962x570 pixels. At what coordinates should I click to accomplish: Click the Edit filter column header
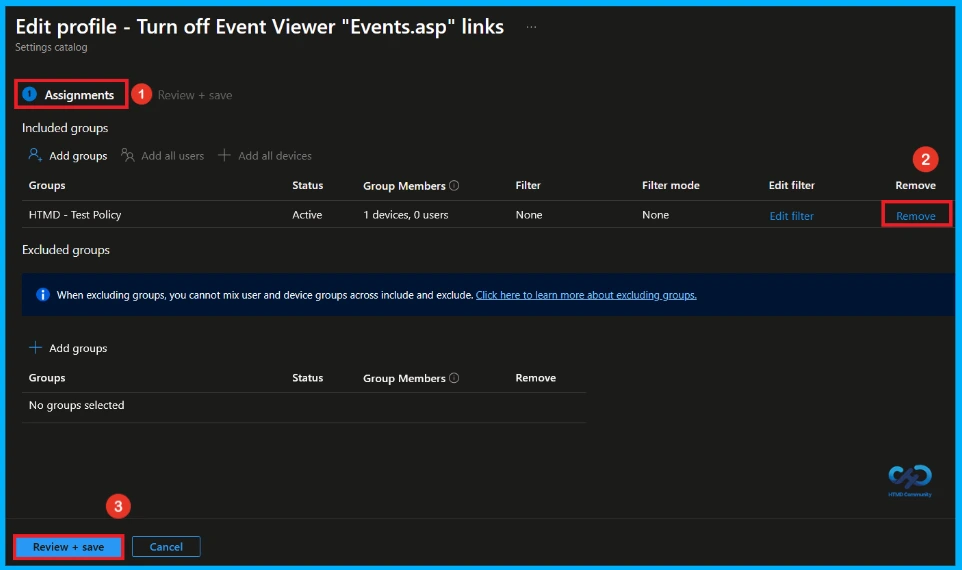pos(791,185)
